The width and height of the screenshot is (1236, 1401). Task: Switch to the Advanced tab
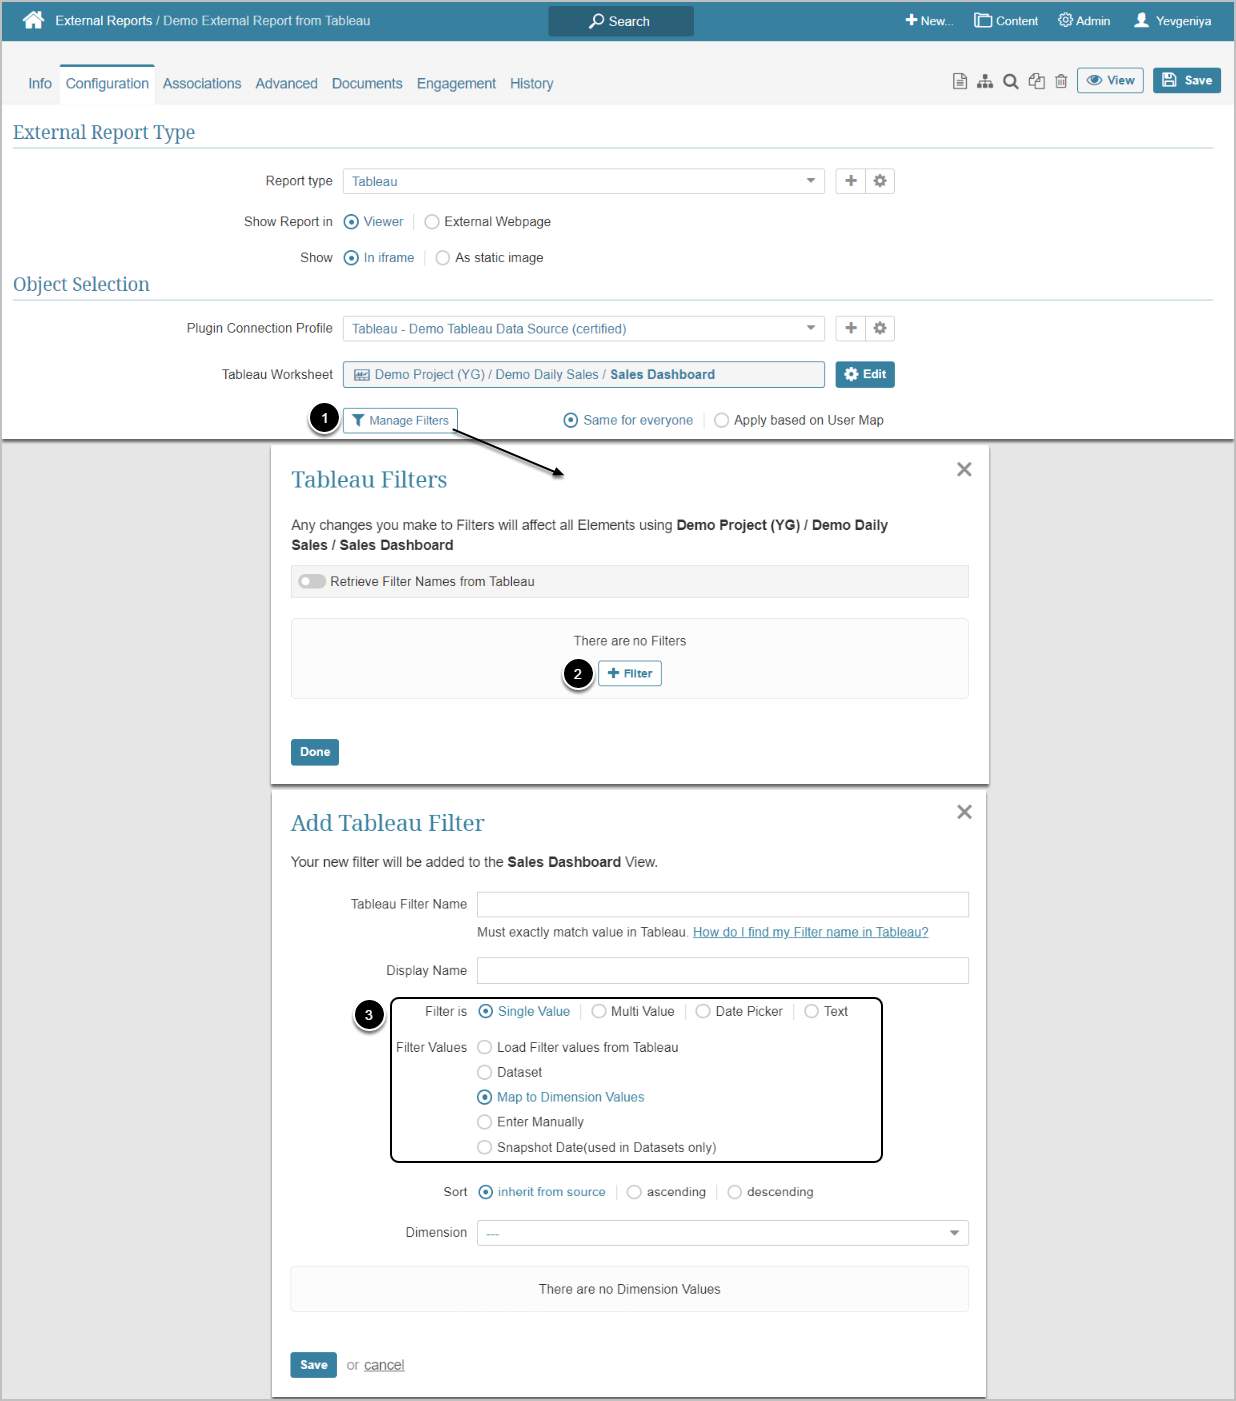pos(286,84)
